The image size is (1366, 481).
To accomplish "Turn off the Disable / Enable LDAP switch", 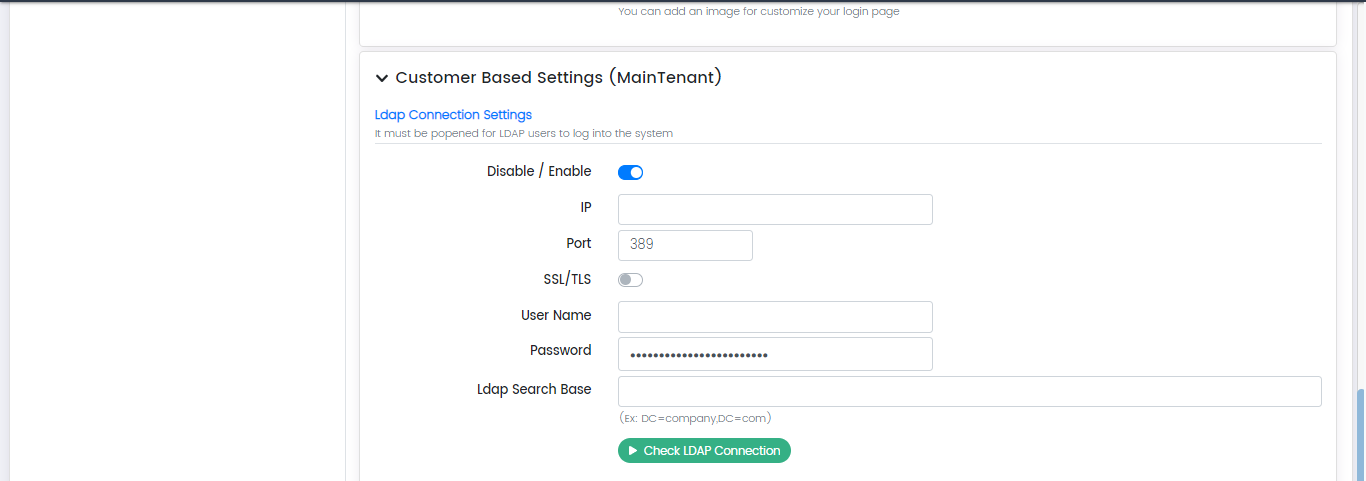I will pyautogui.click(x=630, y=172).
